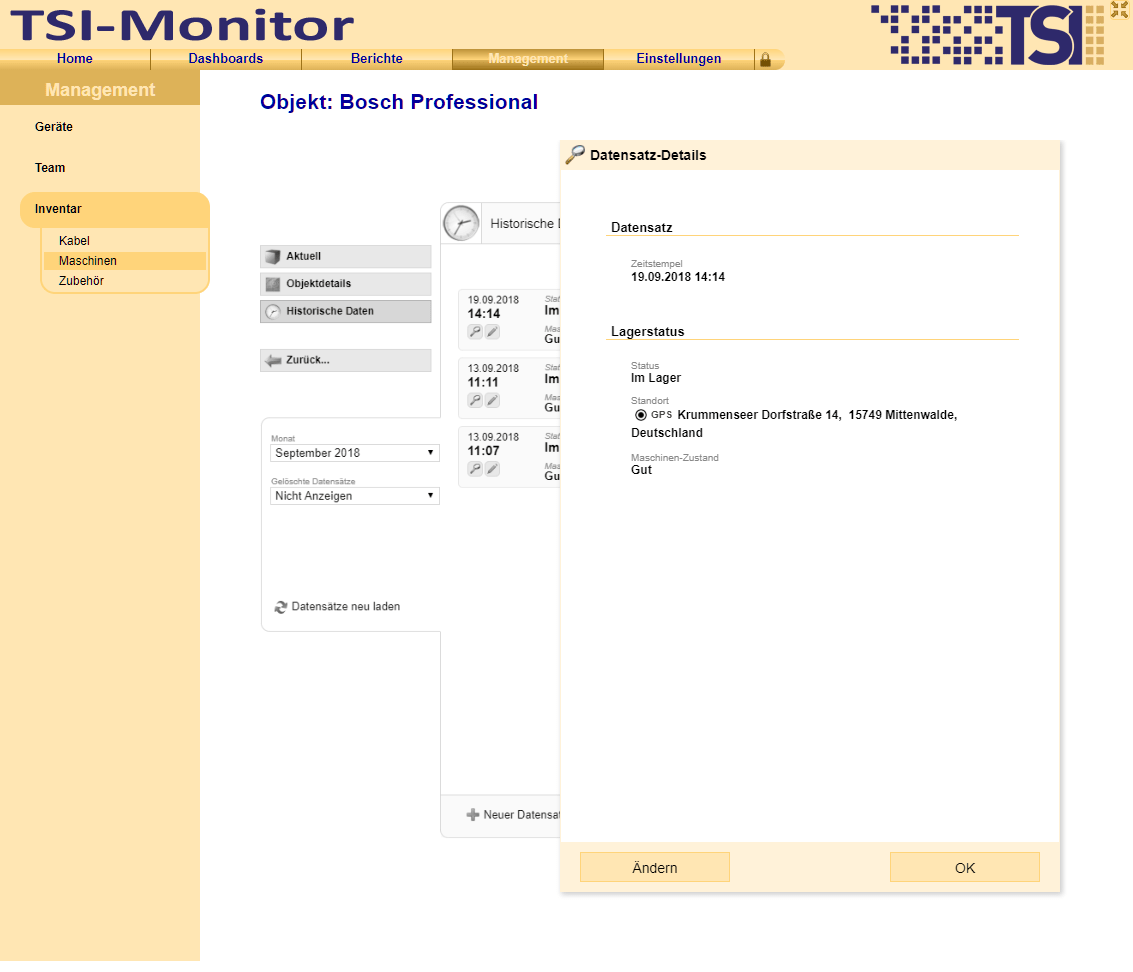Open the Einstellungen tab
This screenshot has width=1133, height=972.
point(678,59)
